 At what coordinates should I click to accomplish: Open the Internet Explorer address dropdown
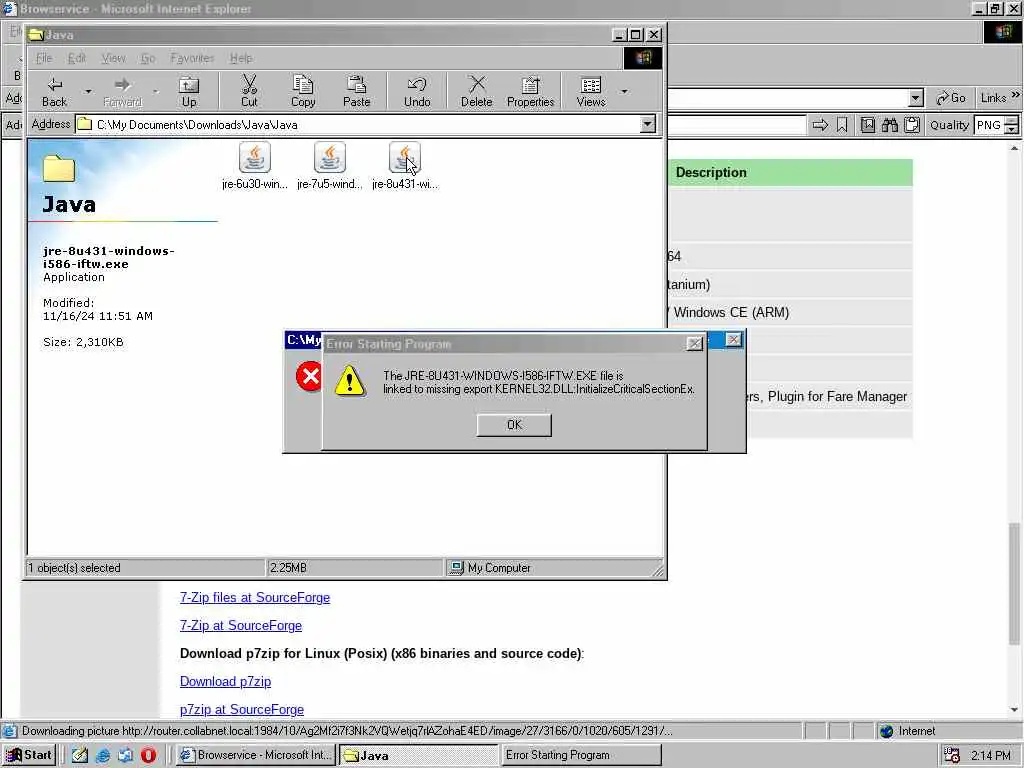pos(916,98)
